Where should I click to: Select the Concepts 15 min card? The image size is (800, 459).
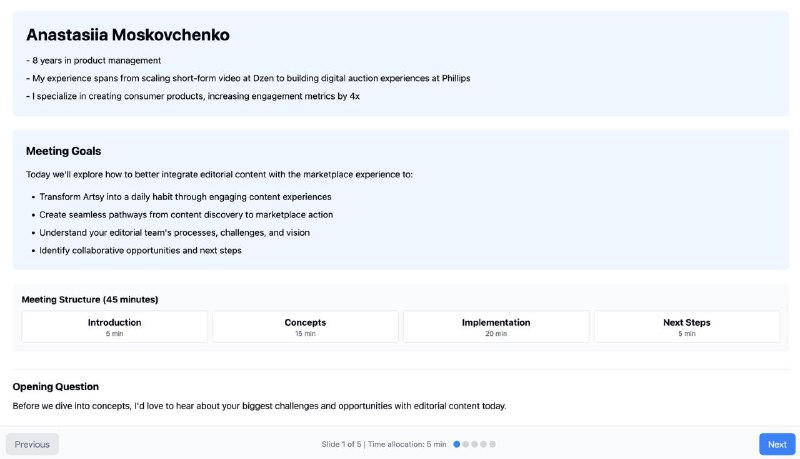[x=305, y=327]
